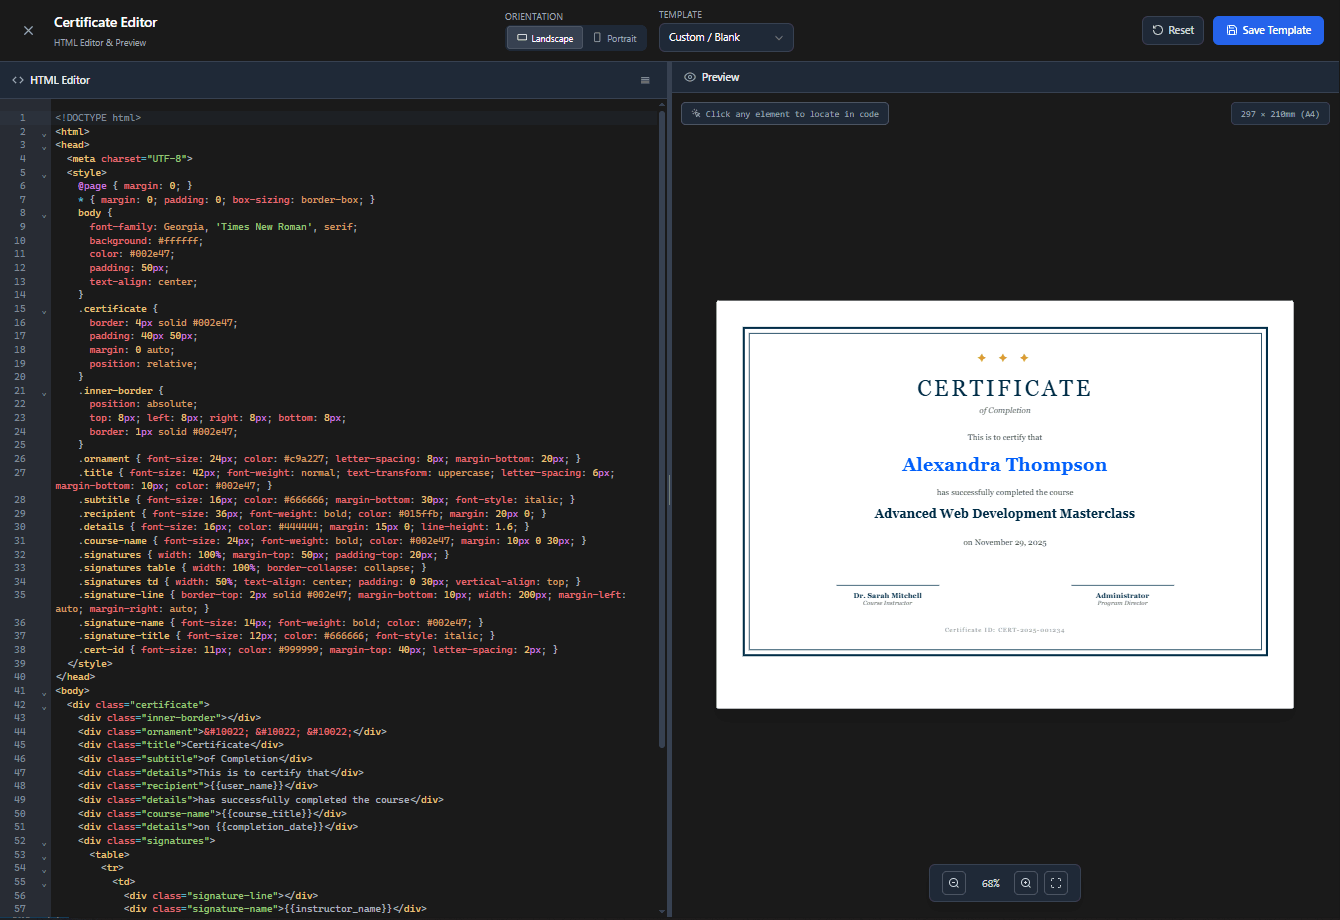Click the 68% zoom level indicator
The image size is (1340, 920).
pos(990,884)
